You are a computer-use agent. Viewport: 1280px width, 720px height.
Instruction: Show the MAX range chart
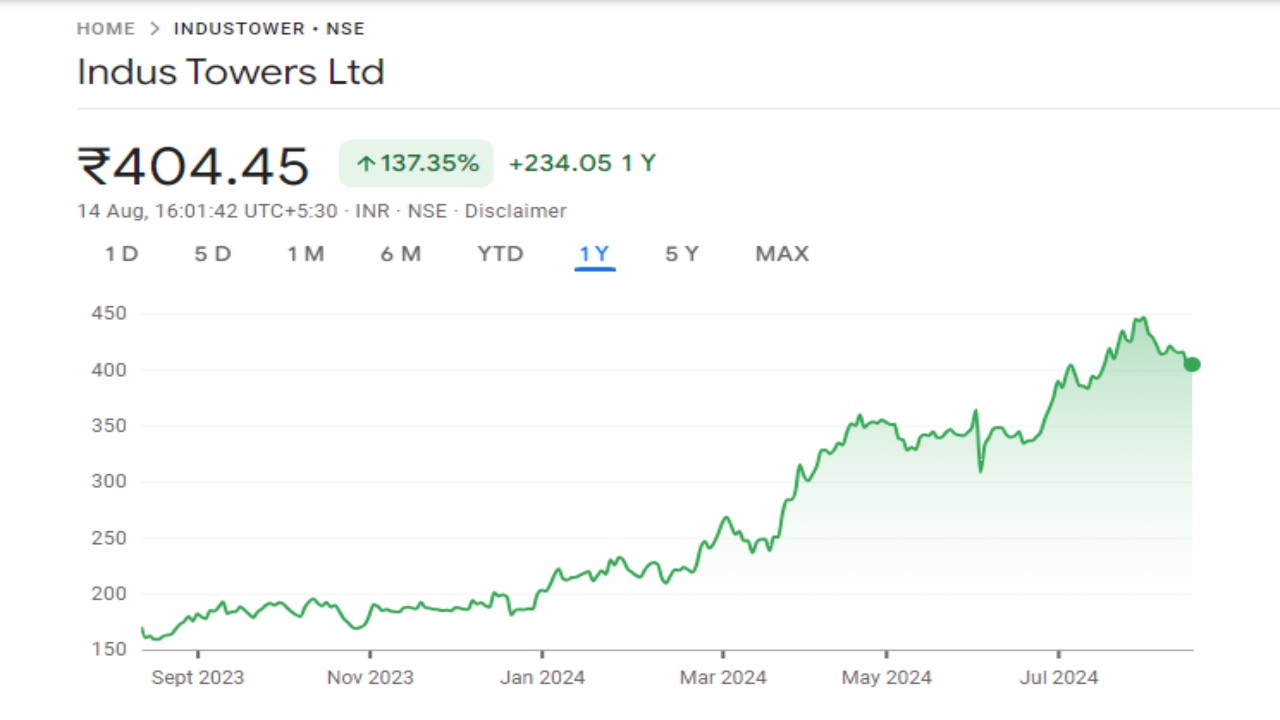tap(782, 254)
